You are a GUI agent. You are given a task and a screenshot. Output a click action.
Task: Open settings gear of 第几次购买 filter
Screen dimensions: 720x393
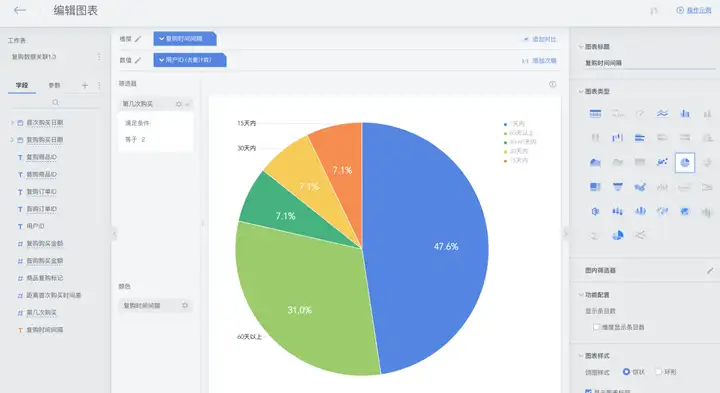[x=179, y=104]
